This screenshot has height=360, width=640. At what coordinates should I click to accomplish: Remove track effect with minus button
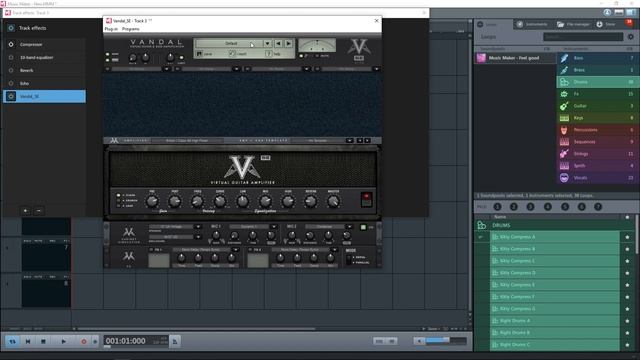point(39,211)
